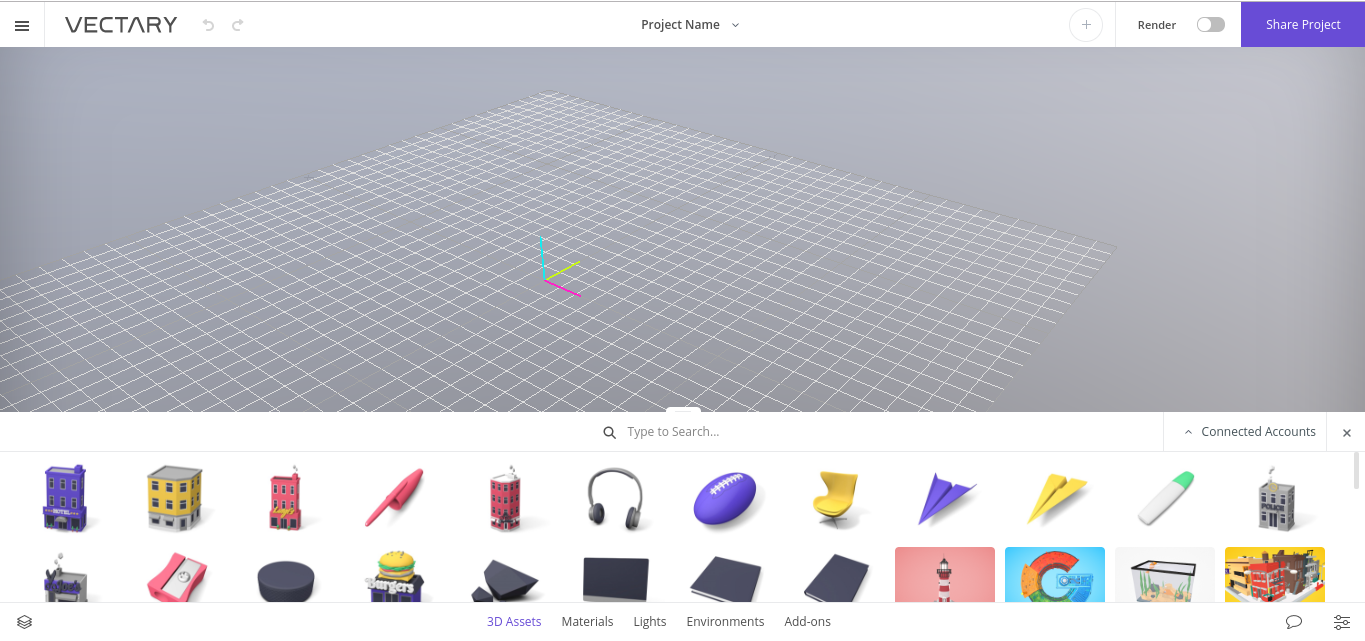Click the undo arrow icon

208,25
